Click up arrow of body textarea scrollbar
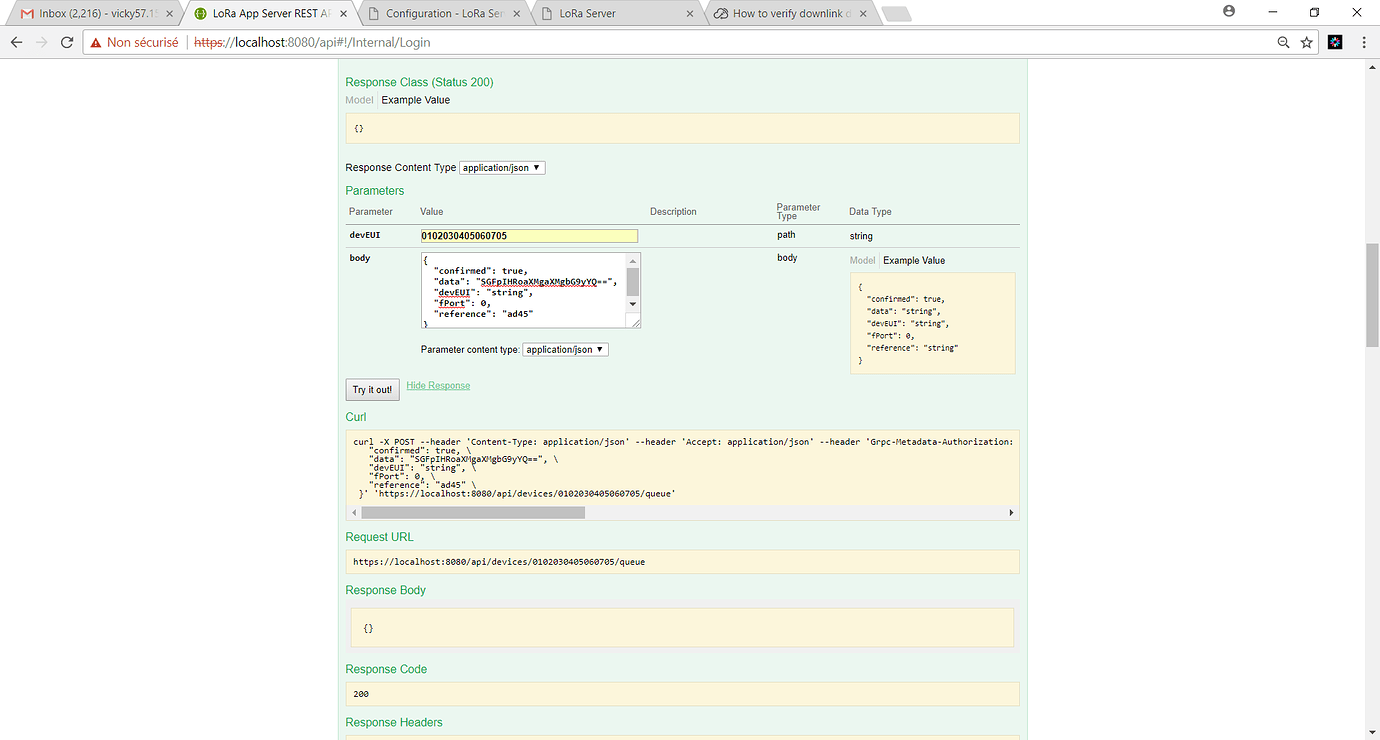 click(x=633, y=260)
